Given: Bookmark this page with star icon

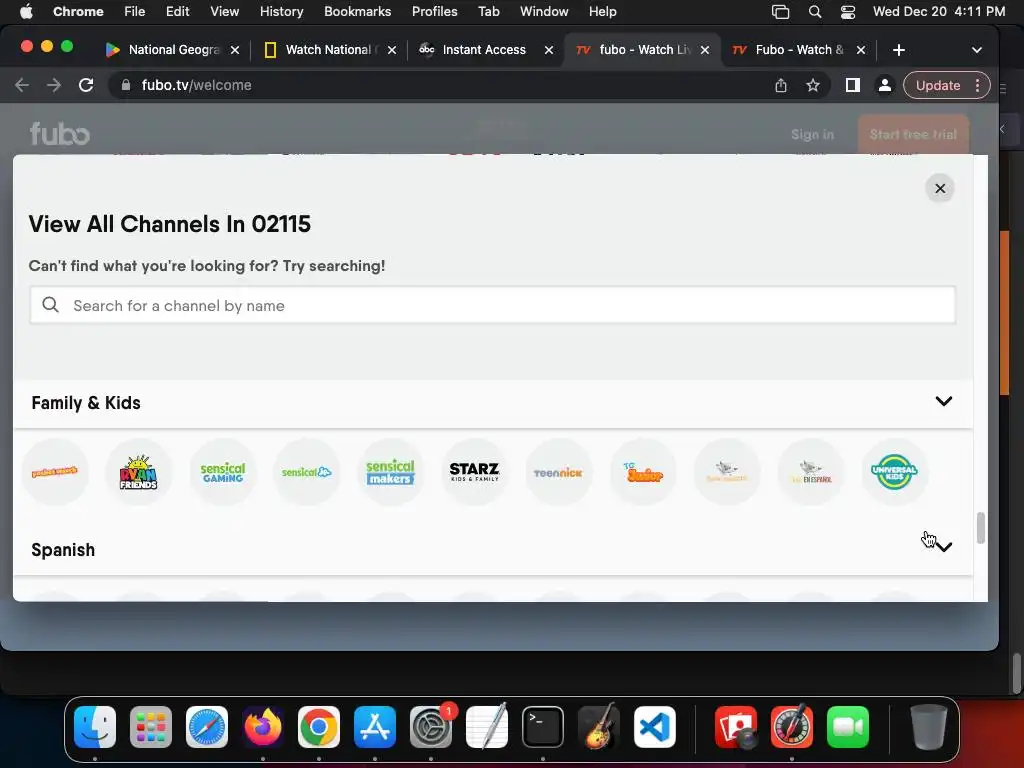Looking at the screenshot, I should point(812,85).
